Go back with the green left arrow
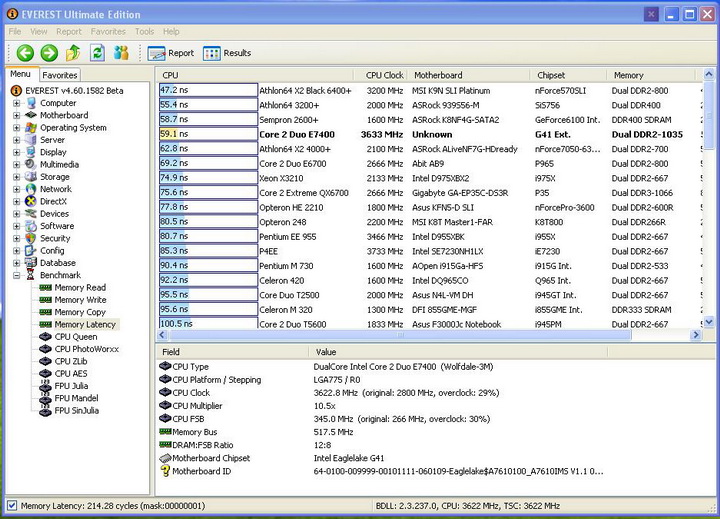 pyautogui.click(x=25, y=53)
